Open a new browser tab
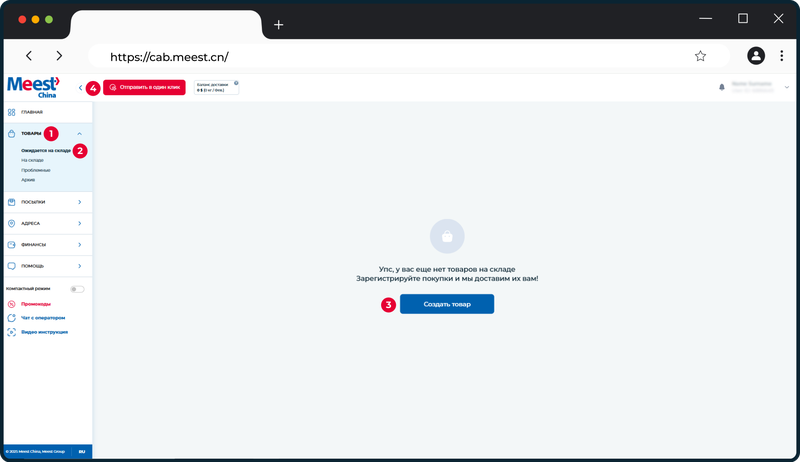 (x=278, y=24)
